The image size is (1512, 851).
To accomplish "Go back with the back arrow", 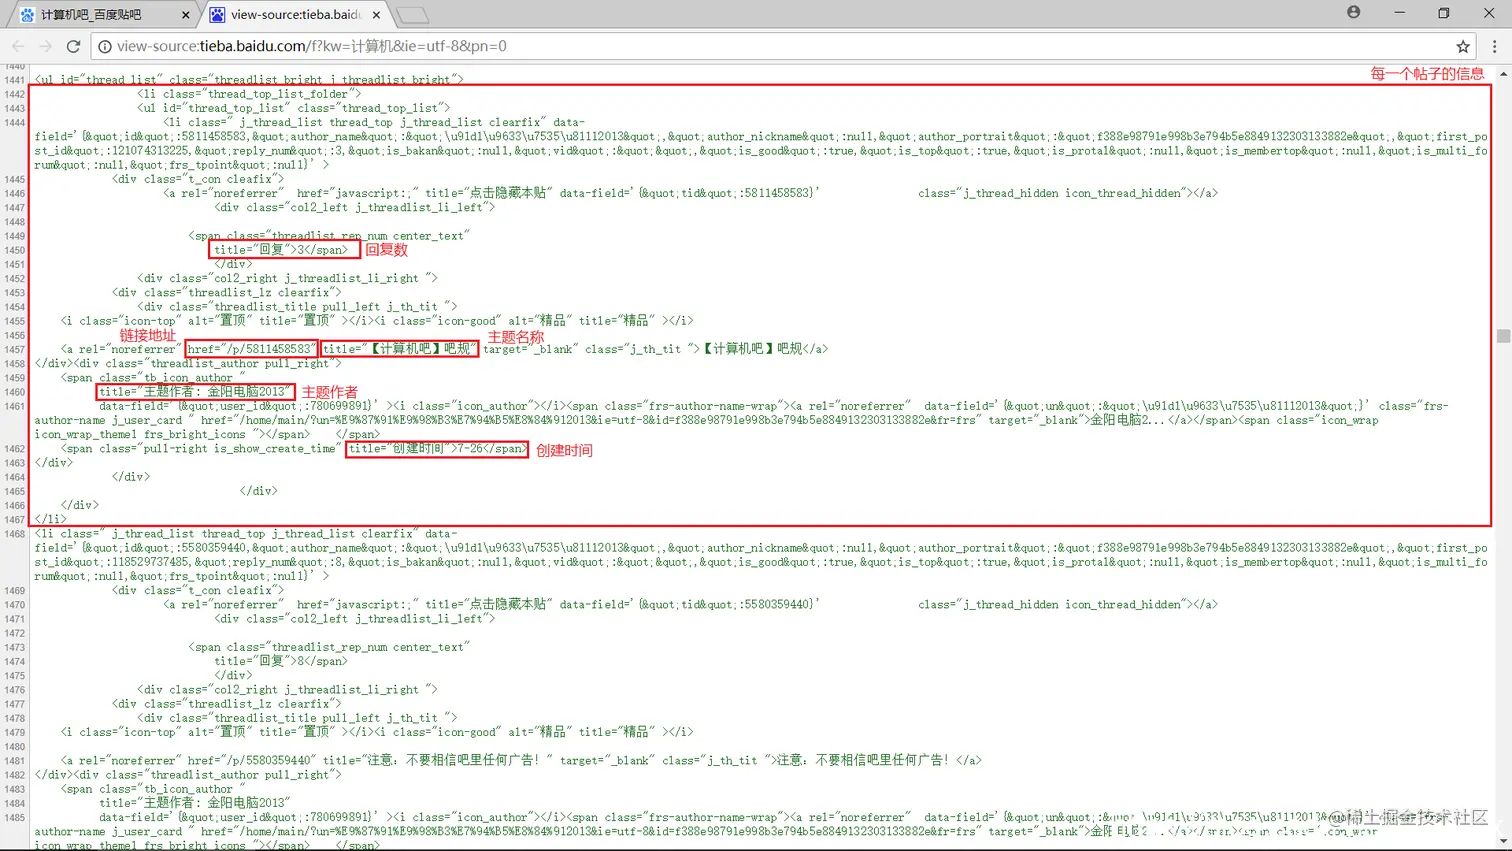I will click(18, 46).
